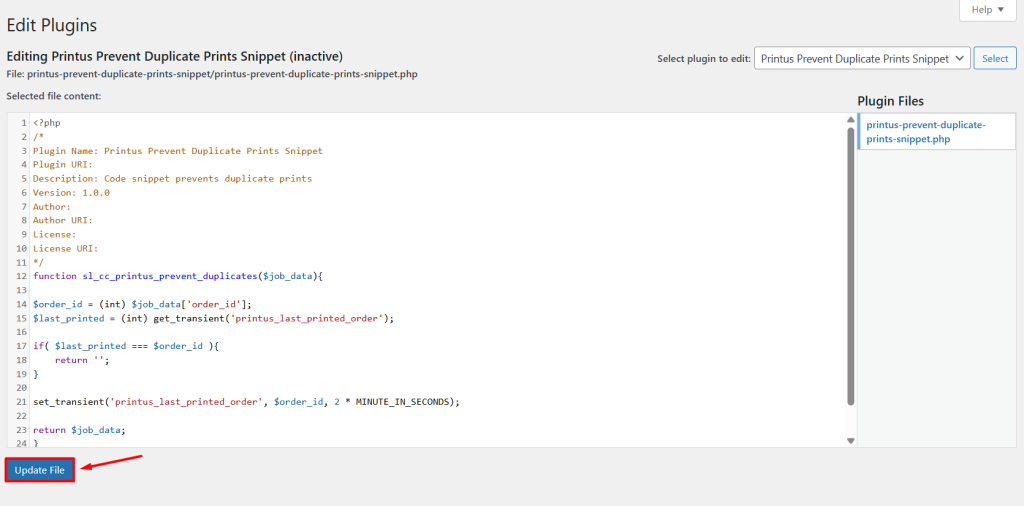Click the Author URI comment line
Viewport: 1024px width, 506px height.
click(x=63, y=220)
